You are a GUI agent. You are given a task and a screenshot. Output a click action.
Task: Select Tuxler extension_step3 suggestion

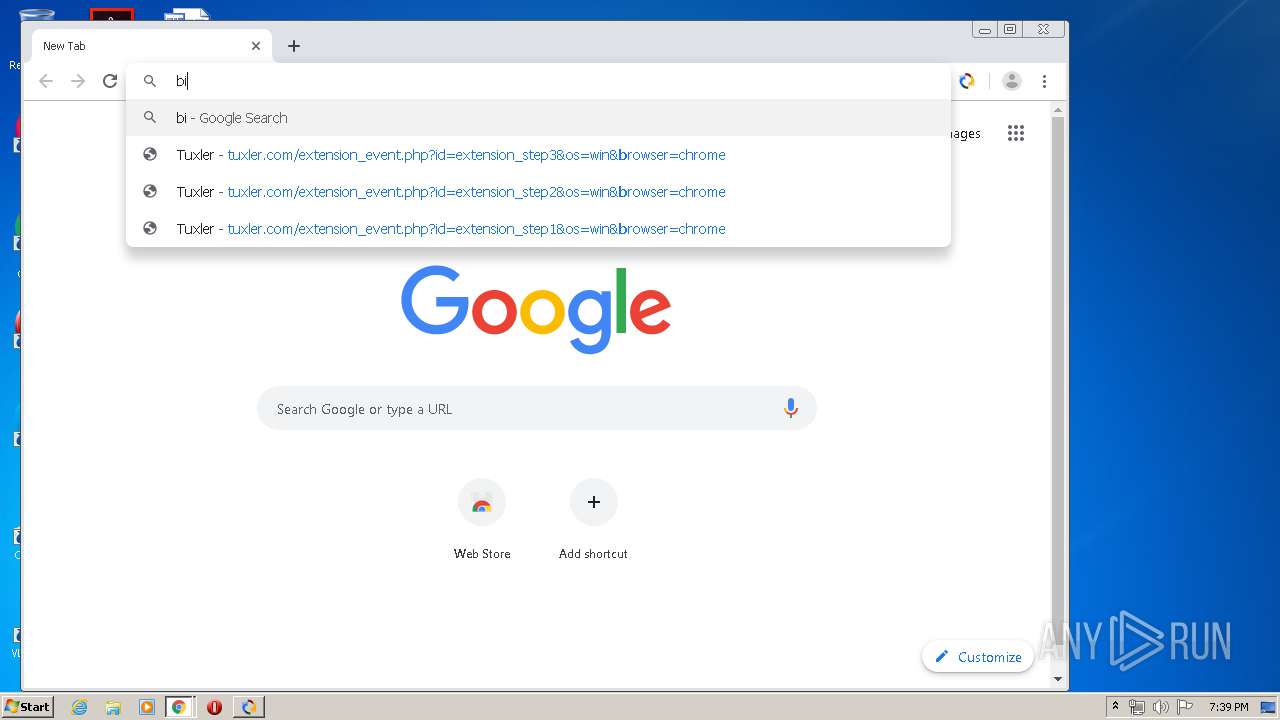[538, 154]
